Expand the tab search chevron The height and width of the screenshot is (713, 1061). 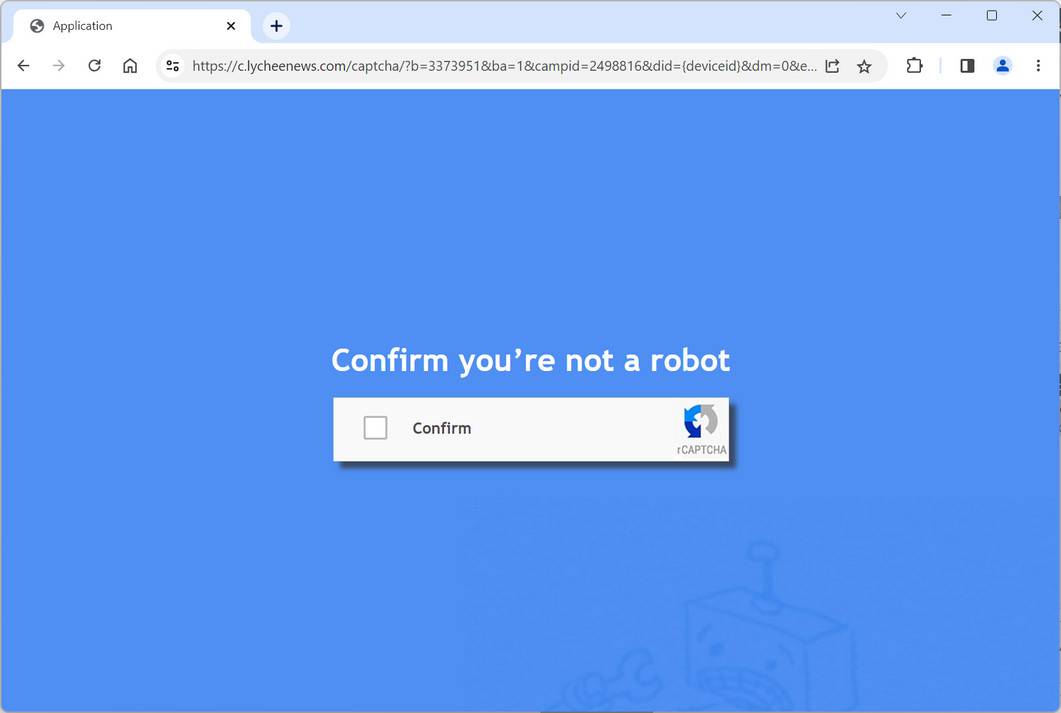(x=901, y=15)
